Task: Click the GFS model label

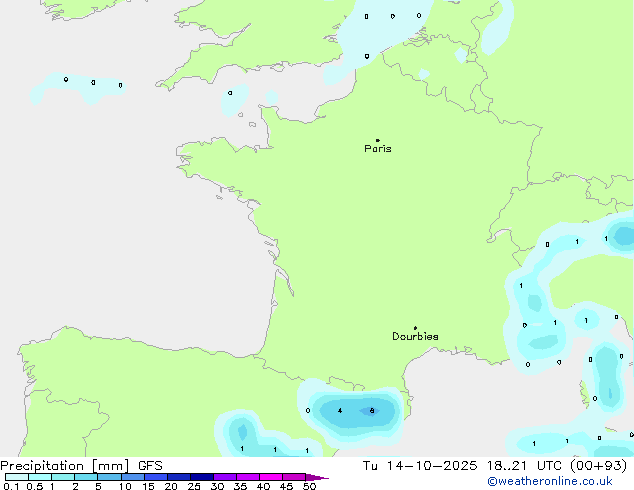Action: point(150,466)
